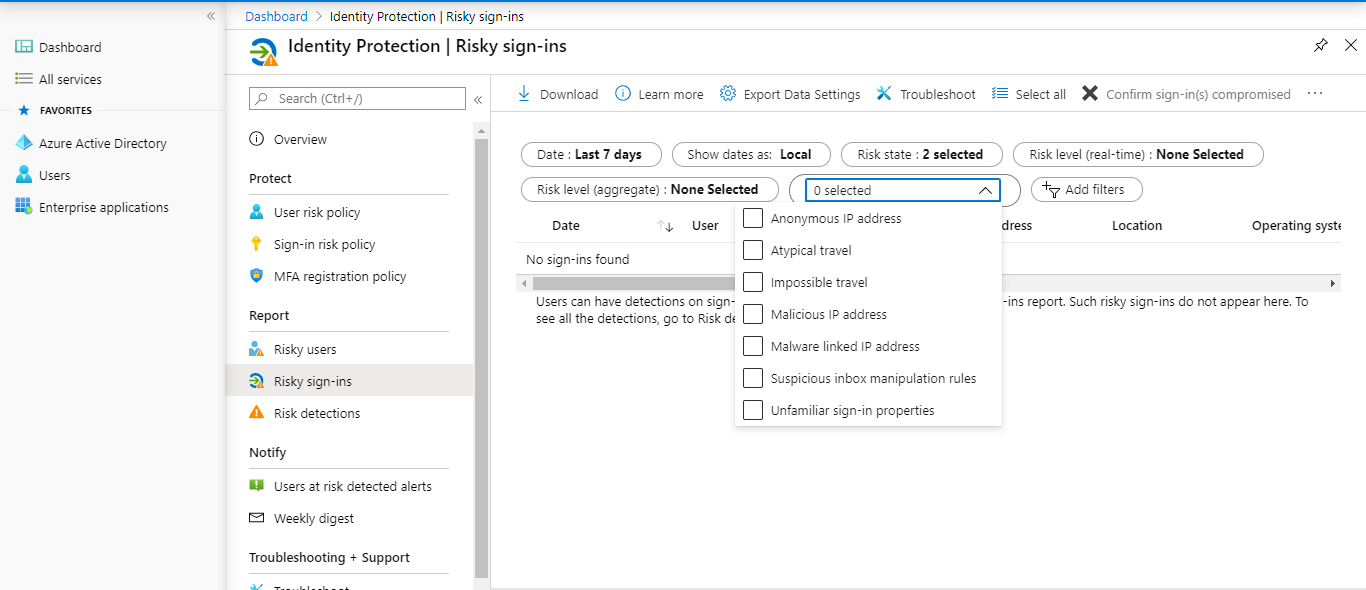Click the Export Data Settings gear icon
The height and width of the screenshot is (590, 1366).
[x=727, y=93]
